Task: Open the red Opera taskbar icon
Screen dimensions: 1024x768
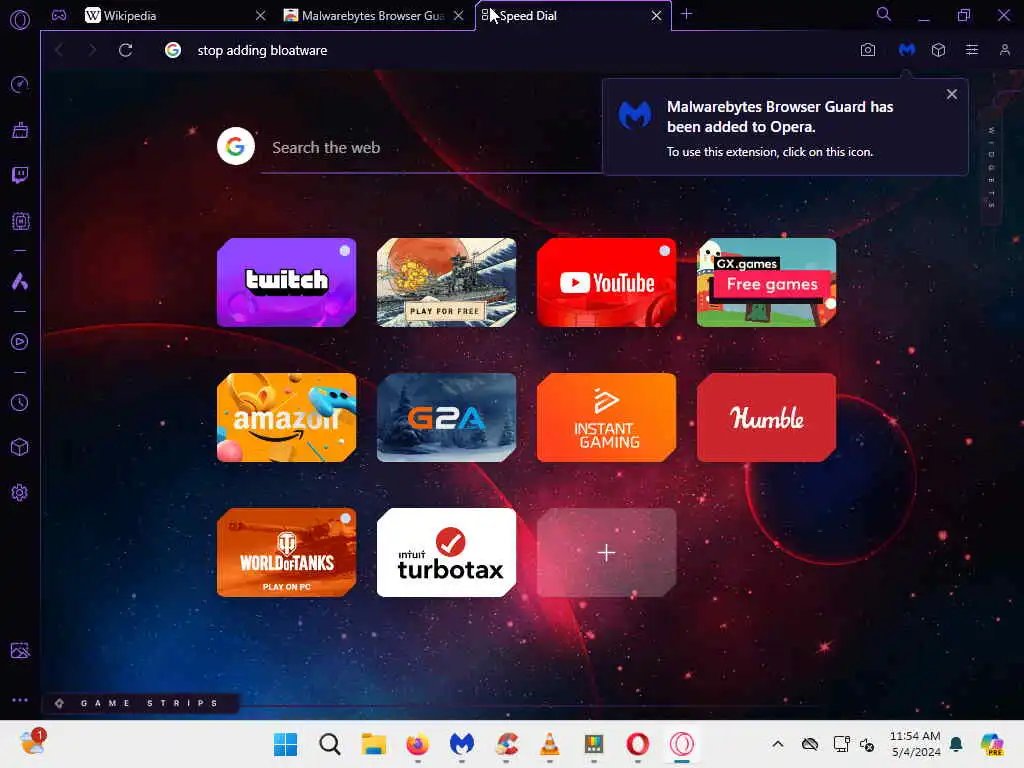Action: 637,744
